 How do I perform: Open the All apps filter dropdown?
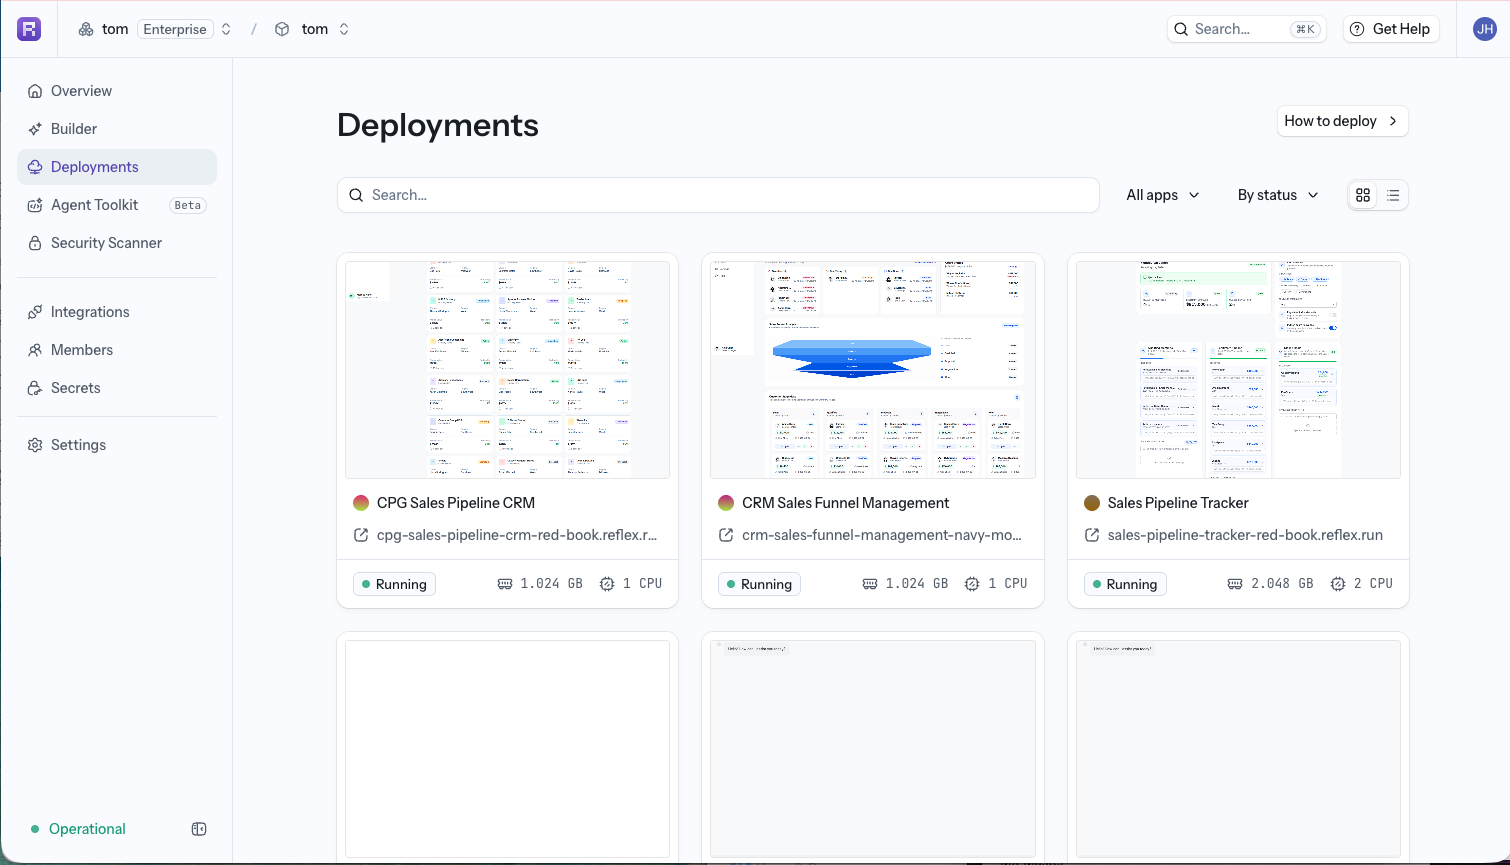point(1163,195)
